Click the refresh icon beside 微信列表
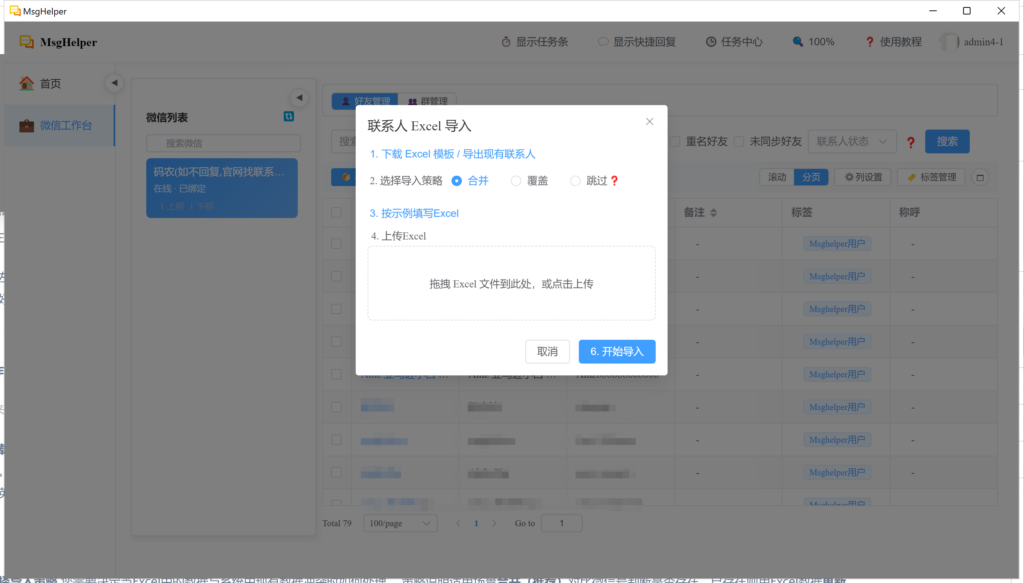The width and height of the screenshot is (1024, 583). [289, 117]
